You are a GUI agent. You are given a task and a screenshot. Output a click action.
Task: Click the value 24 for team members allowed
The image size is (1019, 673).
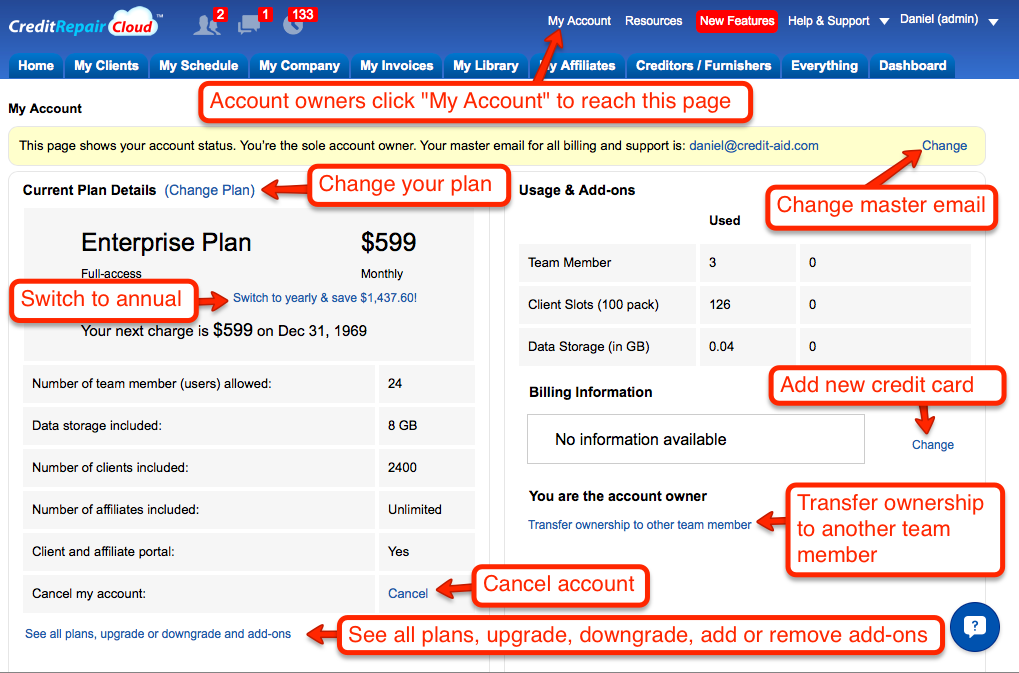point(394,384)
